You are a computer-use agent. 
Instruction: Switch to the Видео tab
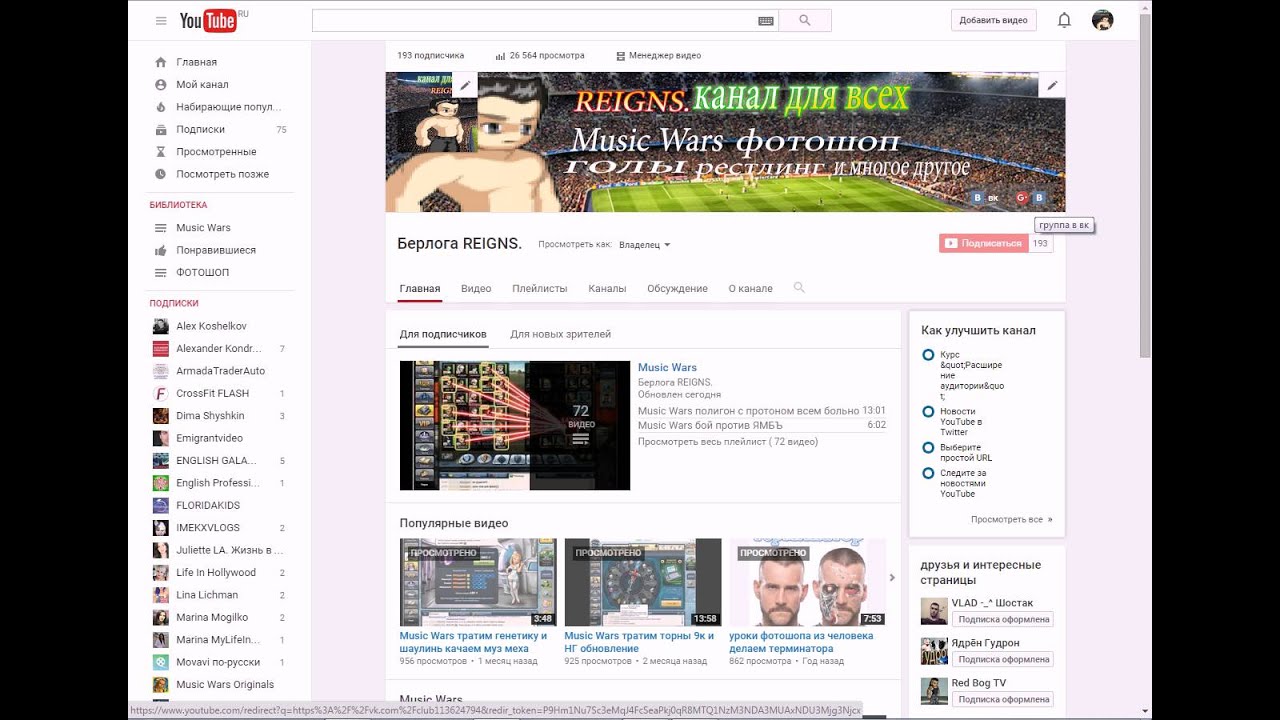point(476,288)
